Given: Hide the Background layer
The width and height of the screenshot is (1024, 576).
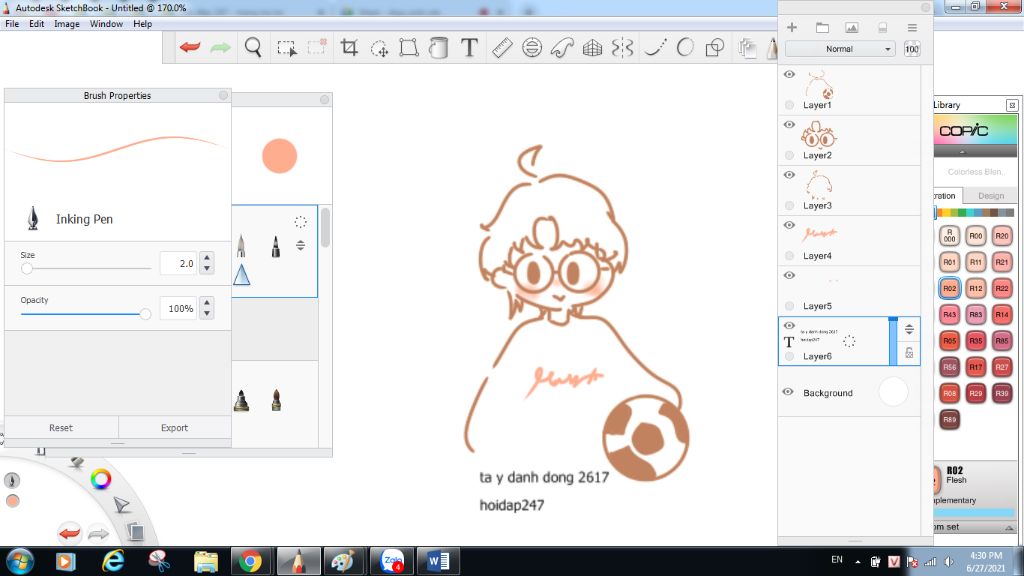Looking at the screenshot, I should (788, 392).
